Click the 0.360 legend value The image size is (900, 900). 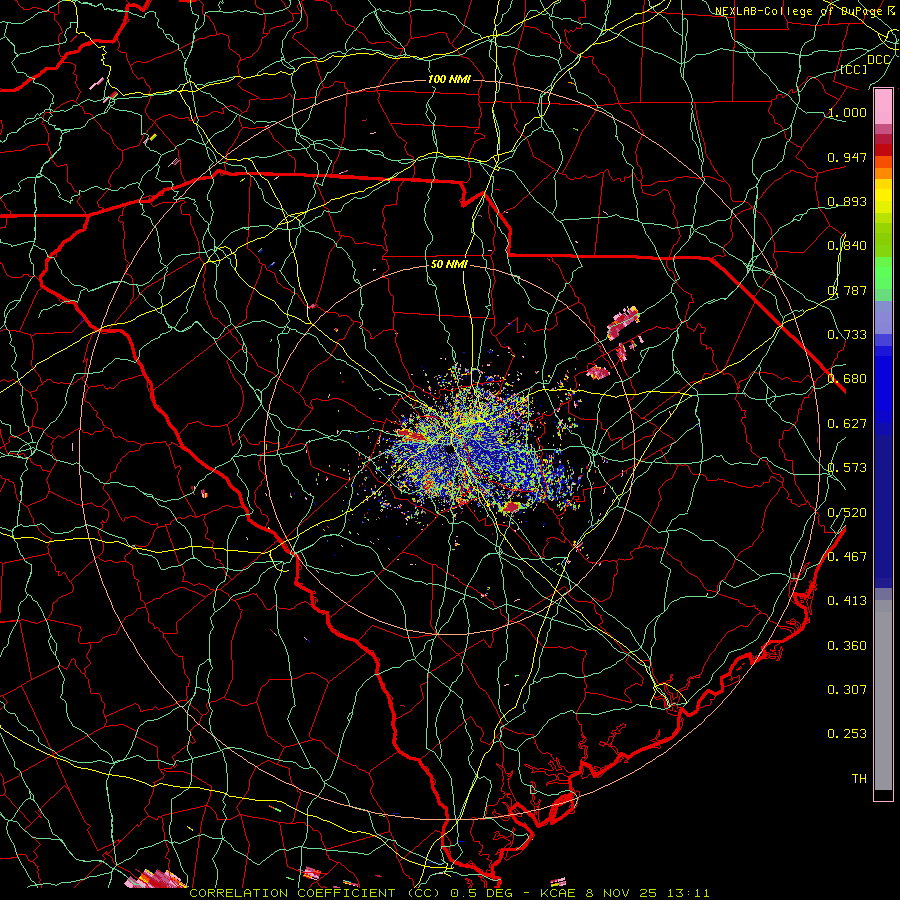[x=847, y=646]
